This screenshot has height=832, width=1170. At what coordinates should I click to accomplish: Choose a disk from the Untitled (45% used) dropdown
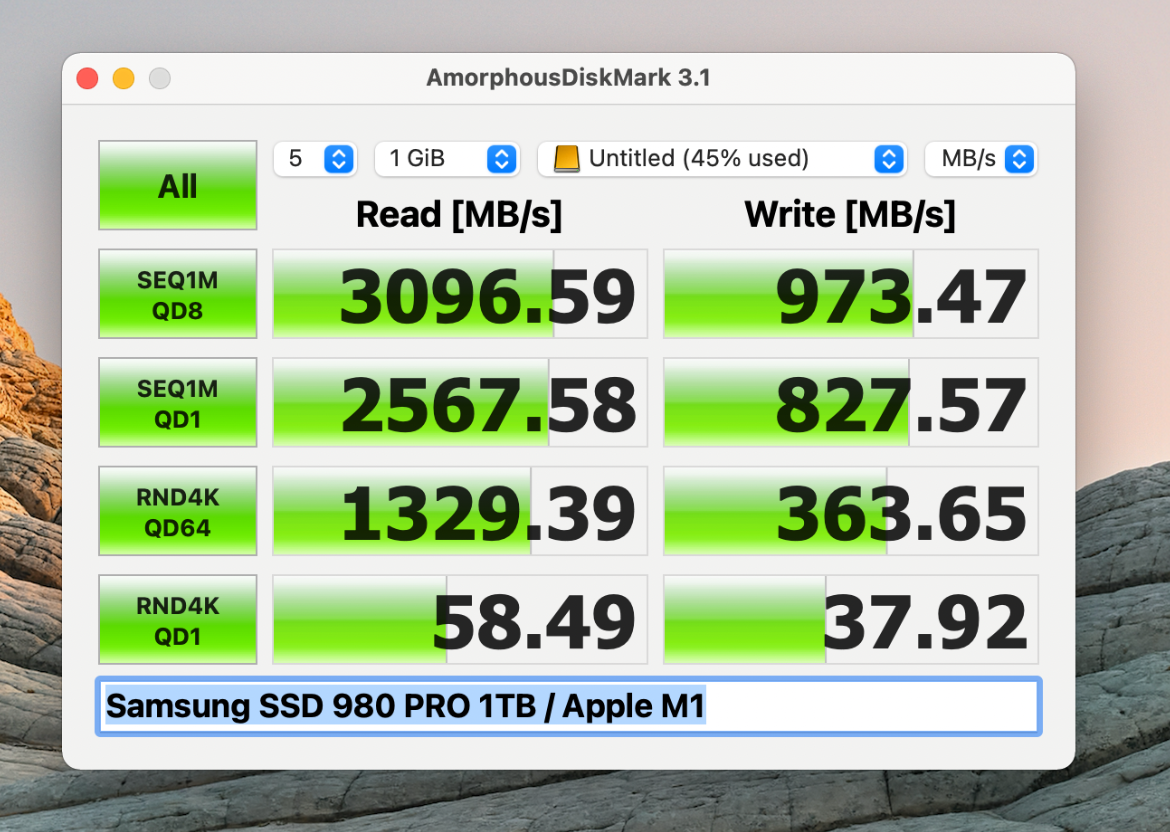(722, 159)
